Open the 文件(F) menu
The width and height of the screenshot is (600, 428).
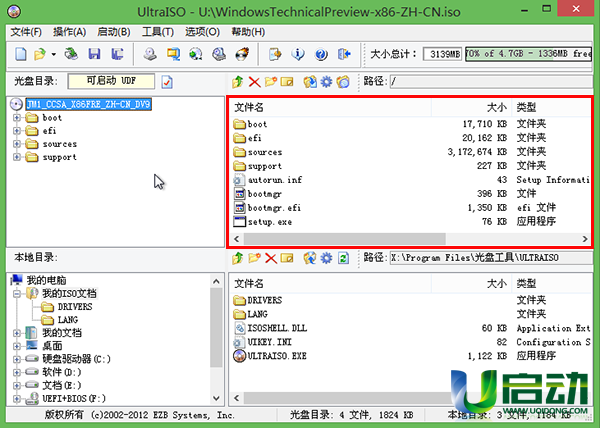(x=26, y=32)
